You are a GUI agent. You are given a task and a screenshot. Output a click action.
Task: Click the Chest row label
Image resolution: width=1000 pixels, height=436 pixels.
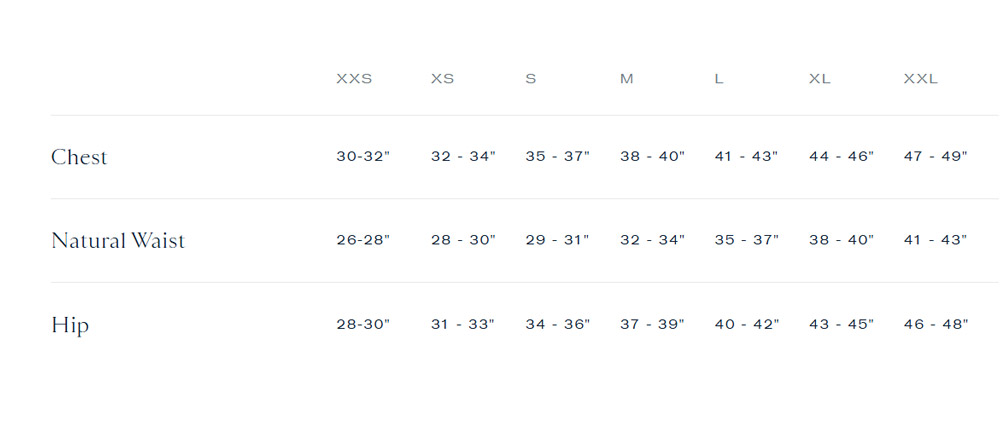[79, 157]
